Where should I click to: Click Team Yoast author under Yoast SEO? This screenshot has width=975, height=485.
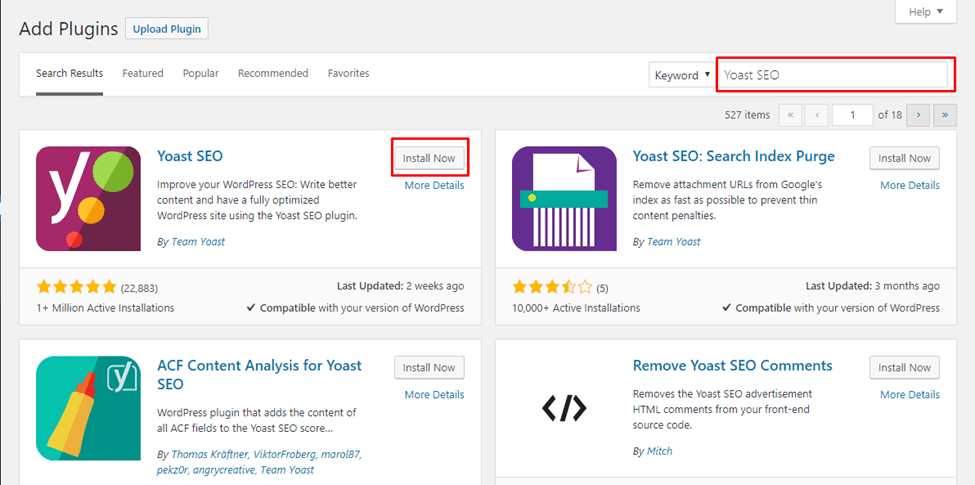[x=198, y=242]
